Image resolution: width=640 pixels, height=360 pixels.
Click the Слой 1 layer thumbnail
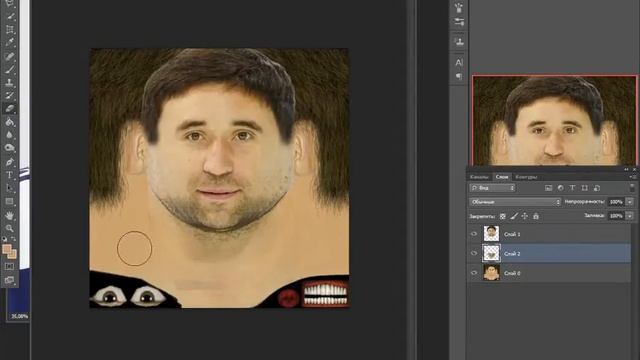click(x=491, y=234)
